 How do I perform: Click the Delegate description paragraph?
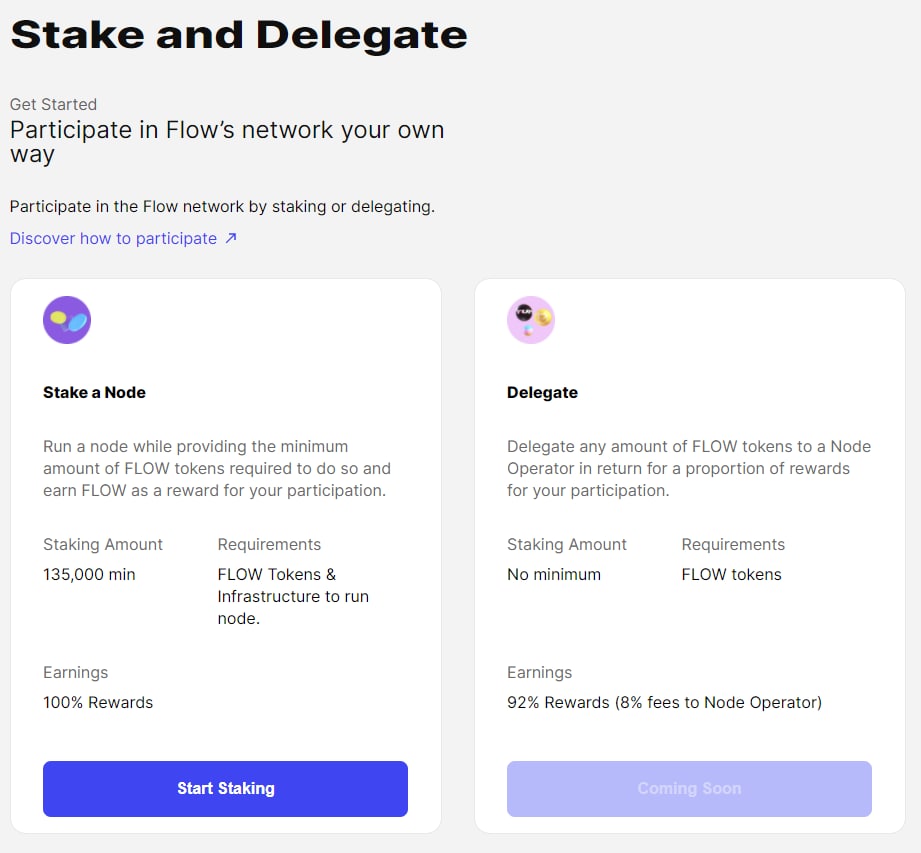tap(689, 468)
